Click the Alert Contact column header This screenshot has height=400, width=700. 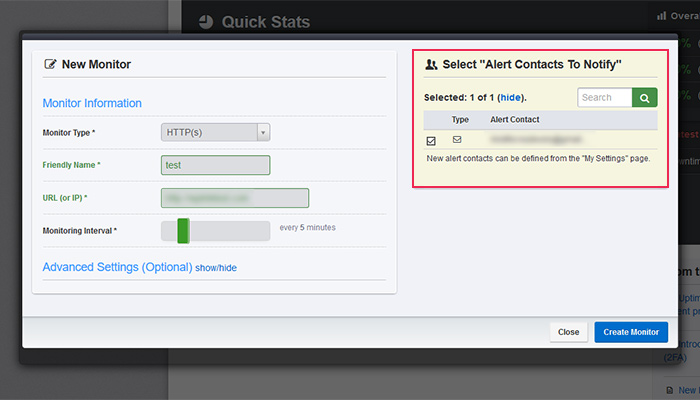(x=515, y=120)
